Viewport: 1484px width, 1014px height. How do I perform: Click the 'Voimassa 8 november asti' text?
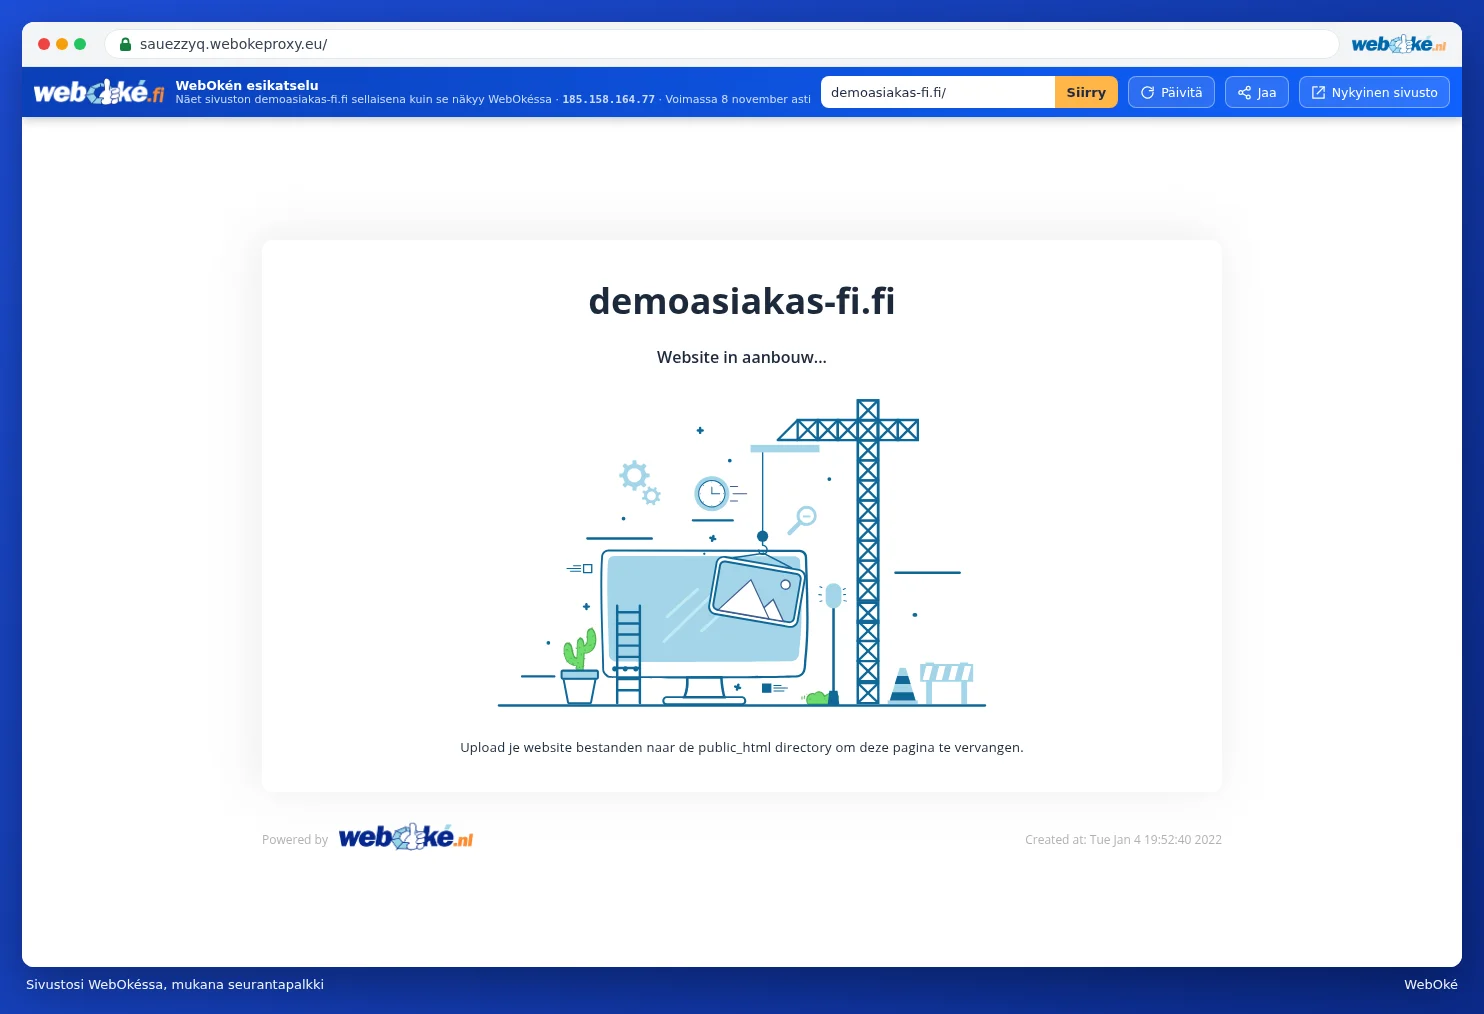click(x=738, y=99)
